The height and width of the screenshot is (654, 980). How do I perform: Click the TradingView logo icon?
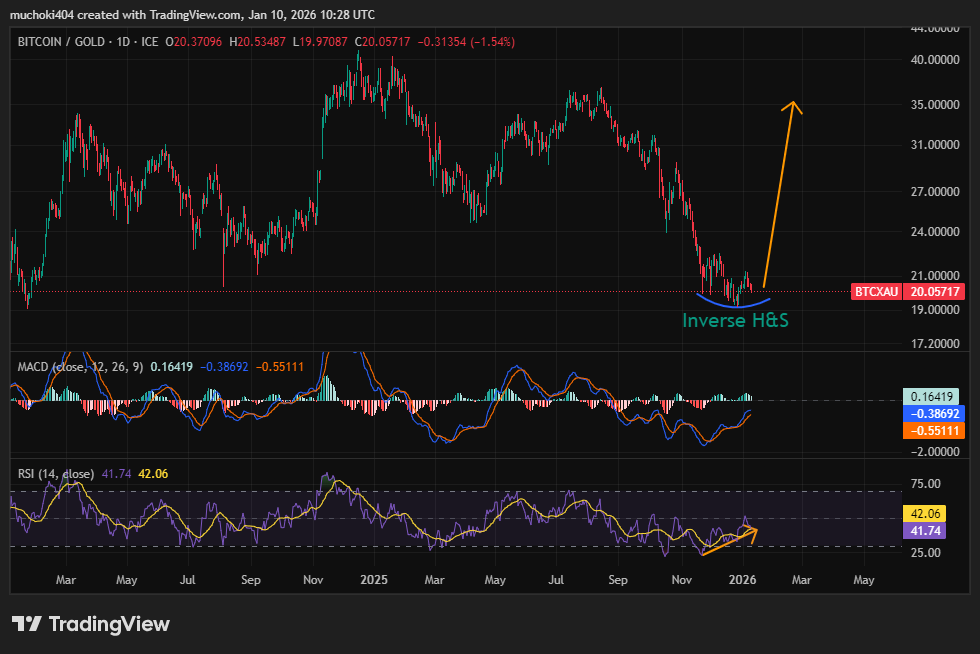pos(27,624)
